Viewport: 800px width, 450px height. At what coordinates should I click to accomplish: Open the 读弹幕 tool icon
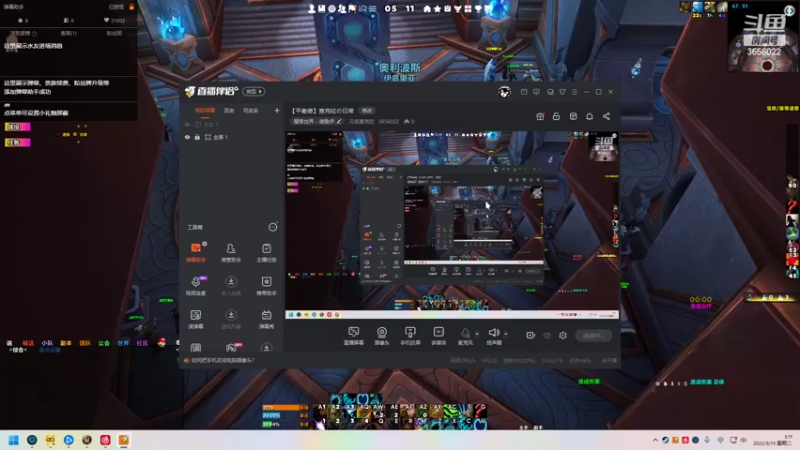(196, 319)
